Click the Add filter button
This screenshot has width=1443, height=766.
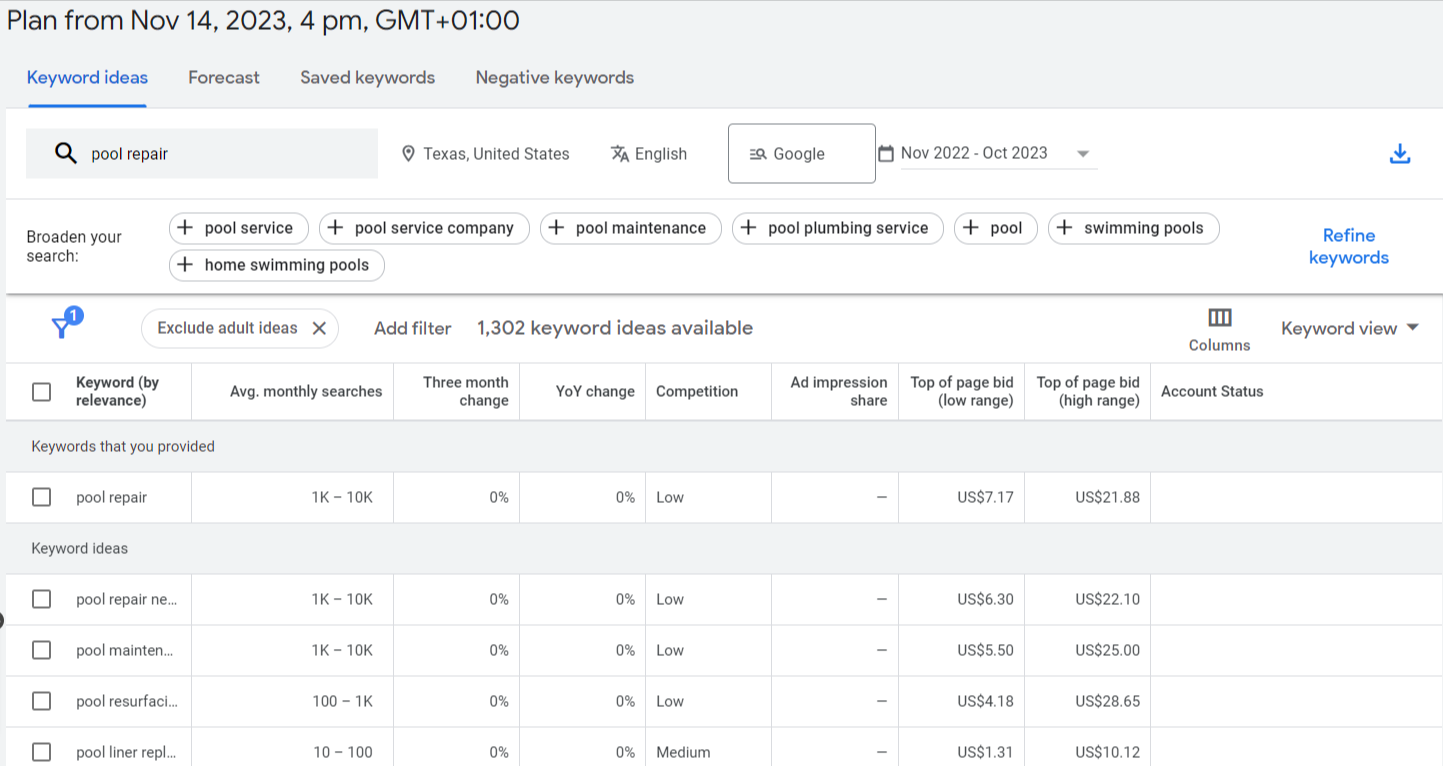(x=413, y=328)
